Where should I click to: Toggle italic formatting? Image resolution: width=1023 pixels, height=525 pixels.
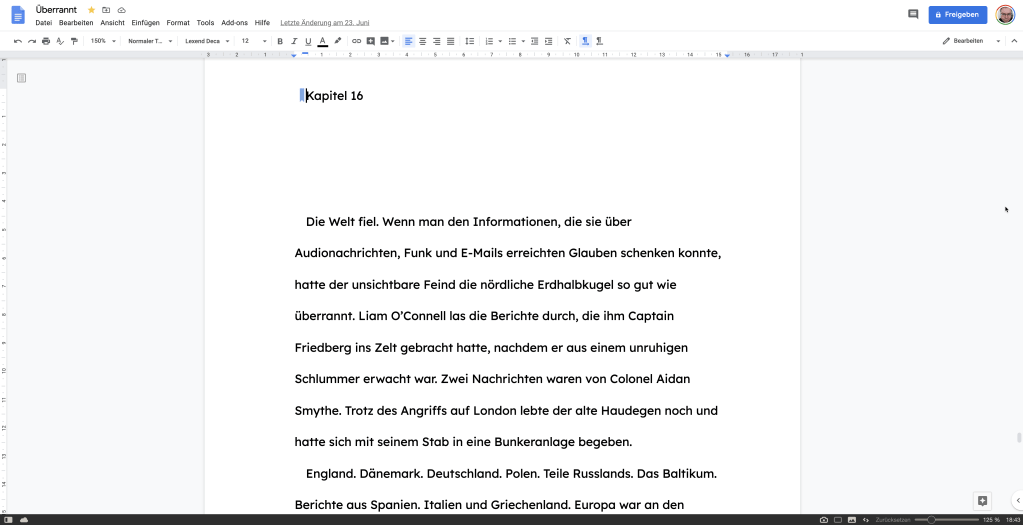pyautogui.click(x=294, y=41)
